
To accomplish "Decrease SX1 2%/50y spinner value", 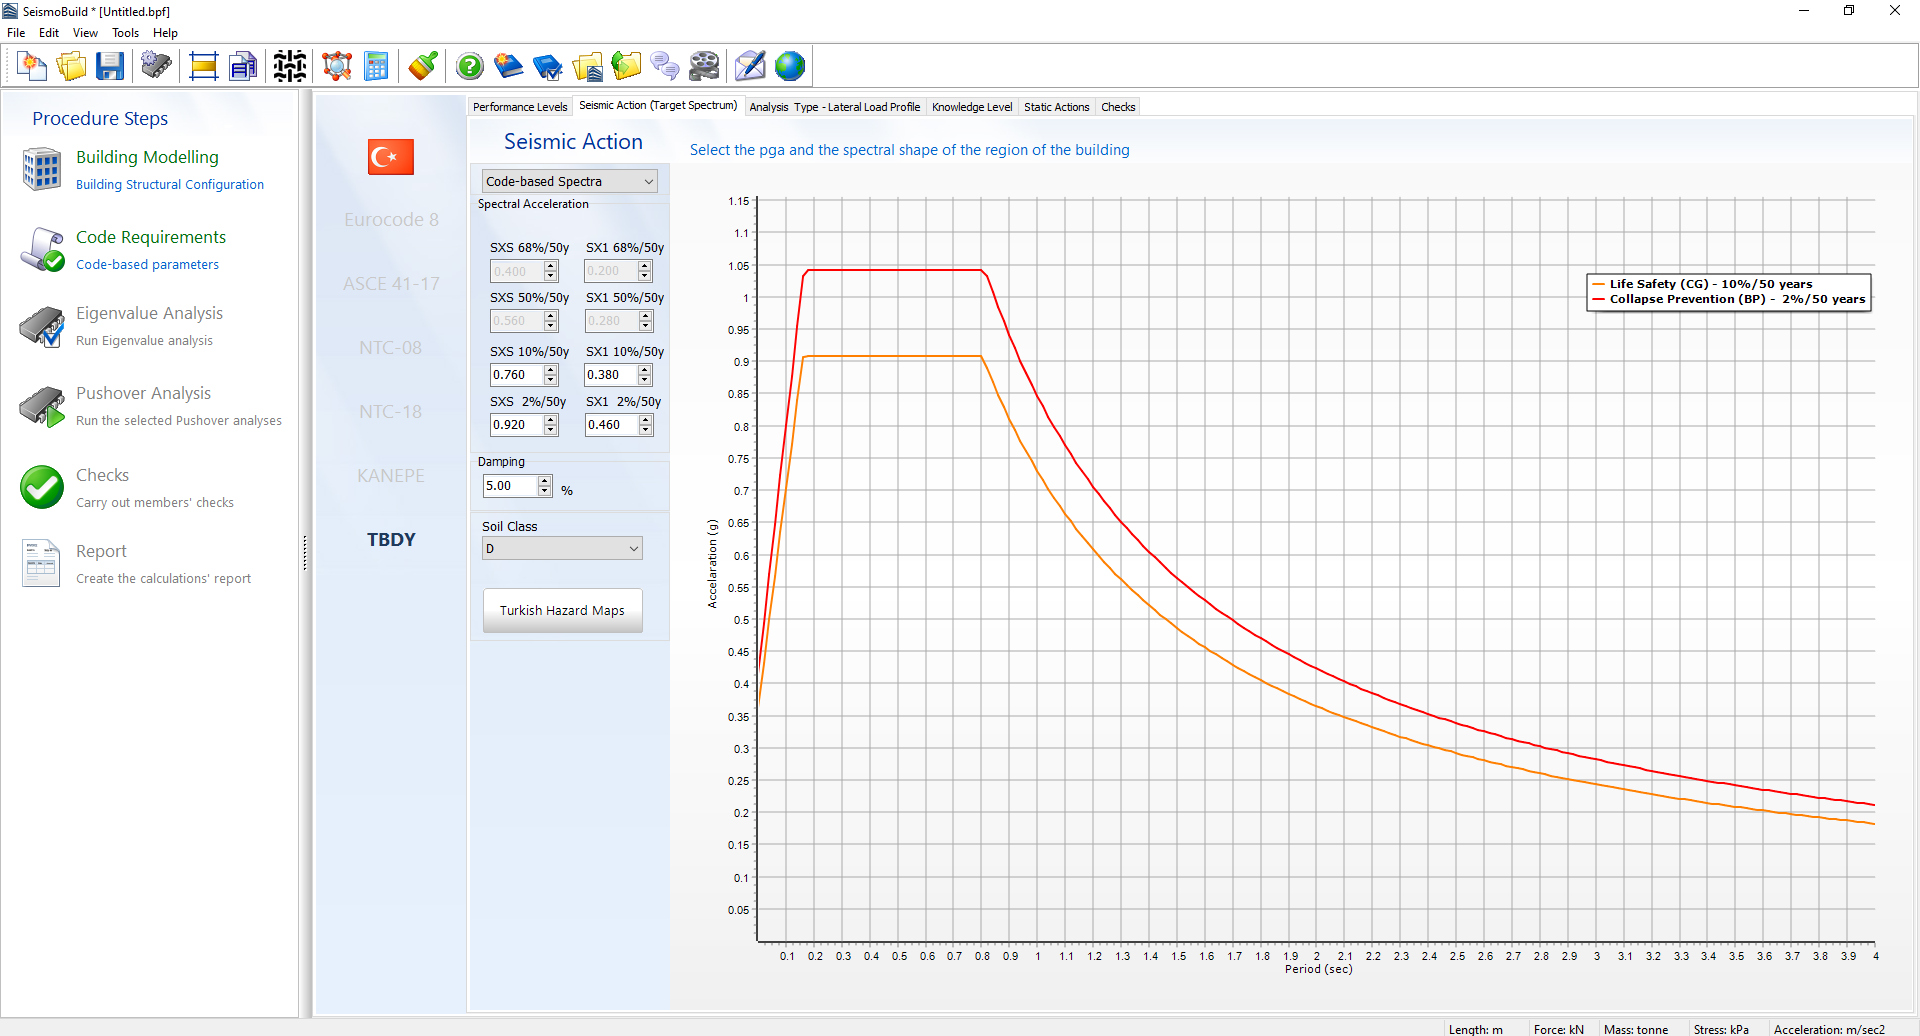I will pos(646,430).
